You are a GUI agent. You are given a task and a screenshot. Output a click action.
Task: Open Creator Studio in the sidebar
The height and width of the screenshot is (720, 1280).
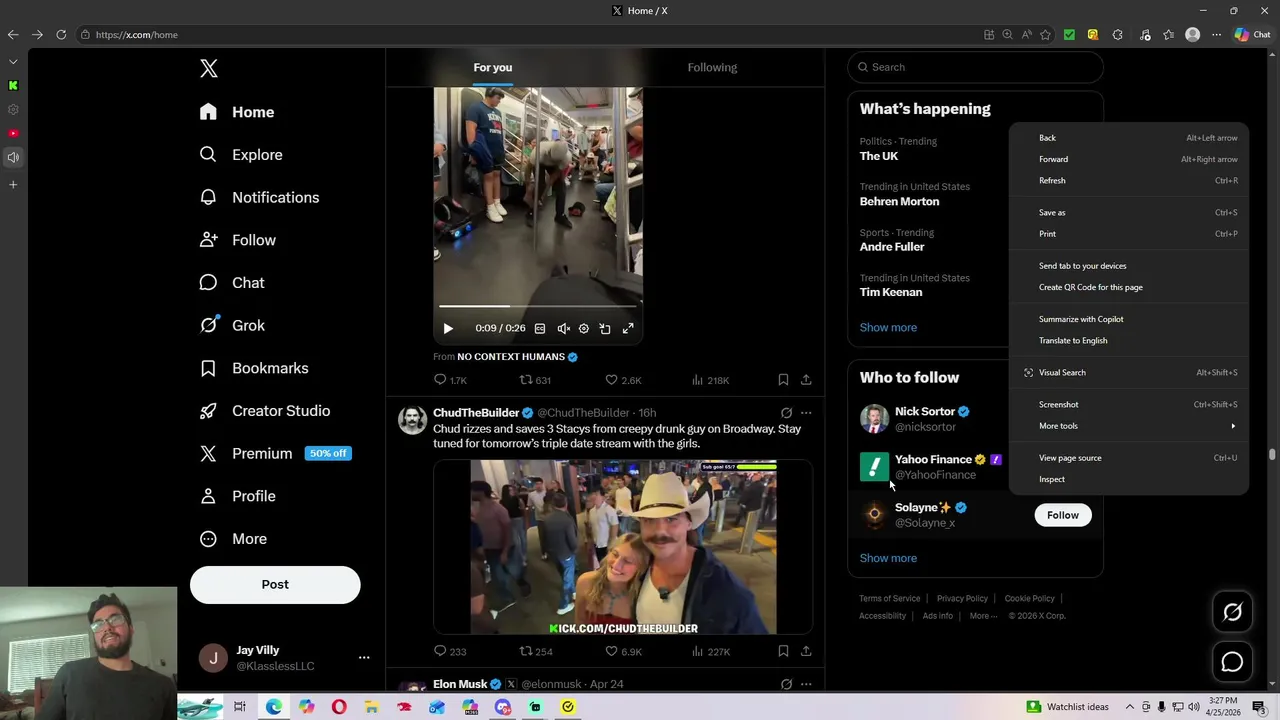tap(265, 411)
